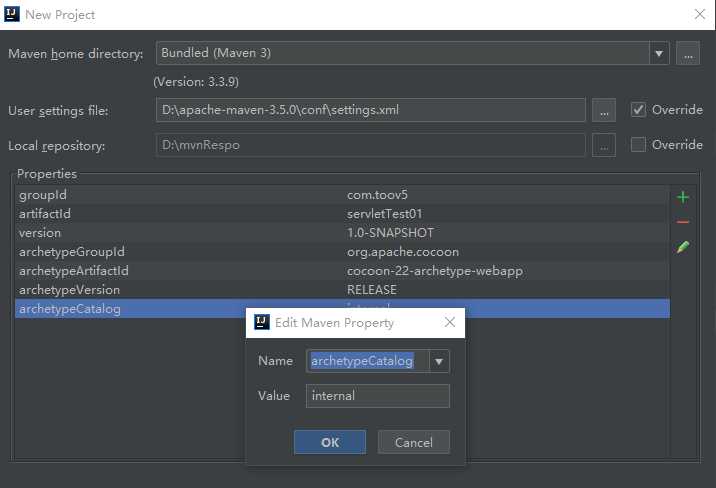Browse for Local repository with ellipsis button
The height and width of the screenshot is (488, 716).
click(604, 145)
